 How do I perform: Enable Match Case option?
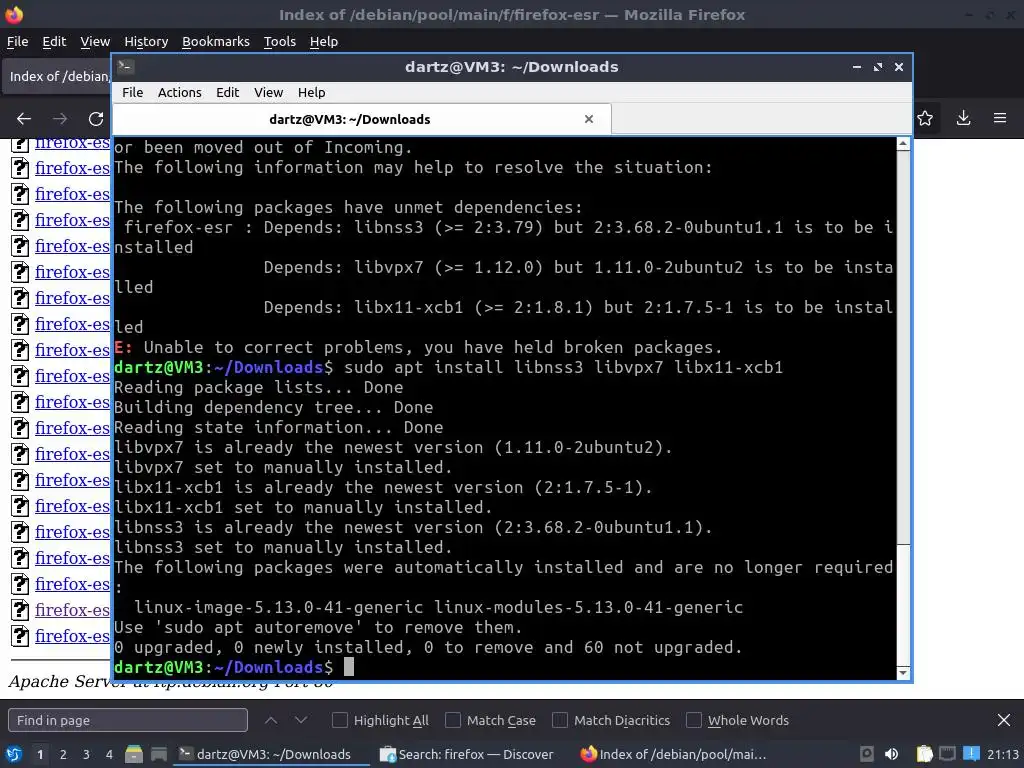click(453, 720)
